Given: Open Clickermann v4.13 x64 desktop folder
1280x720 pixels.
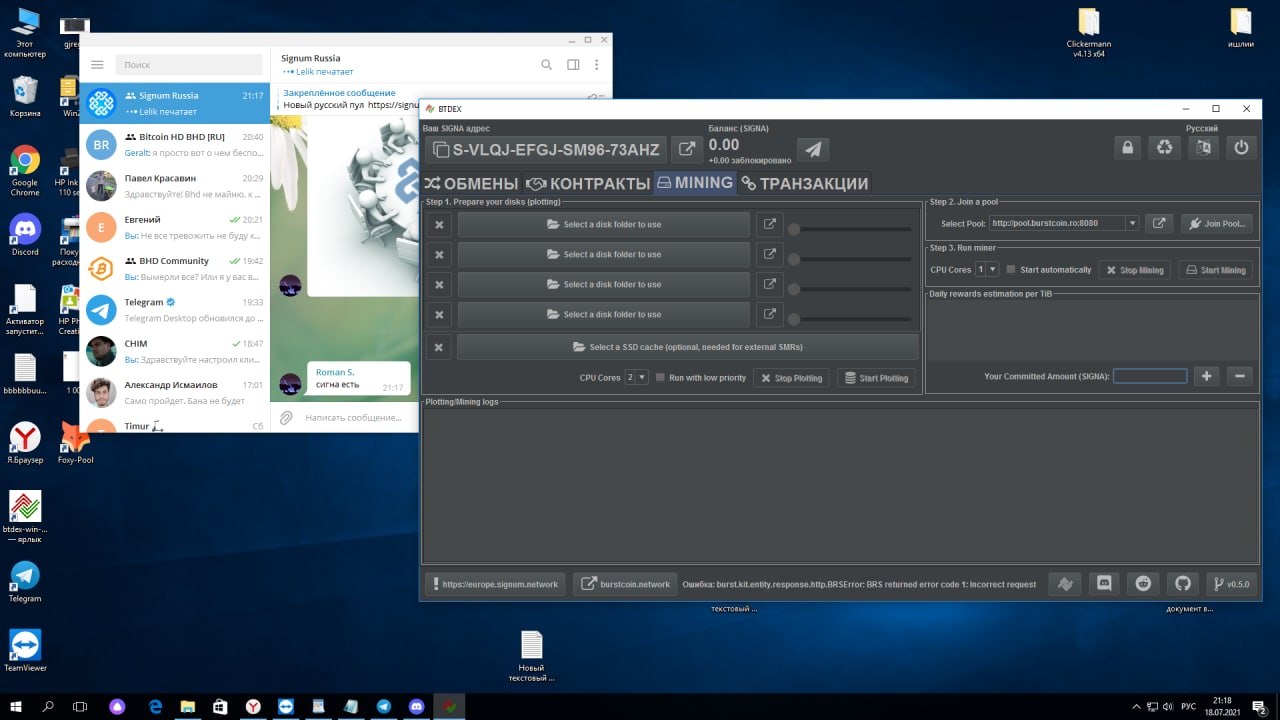Looking at the screenshot, I should point(1089,32).
